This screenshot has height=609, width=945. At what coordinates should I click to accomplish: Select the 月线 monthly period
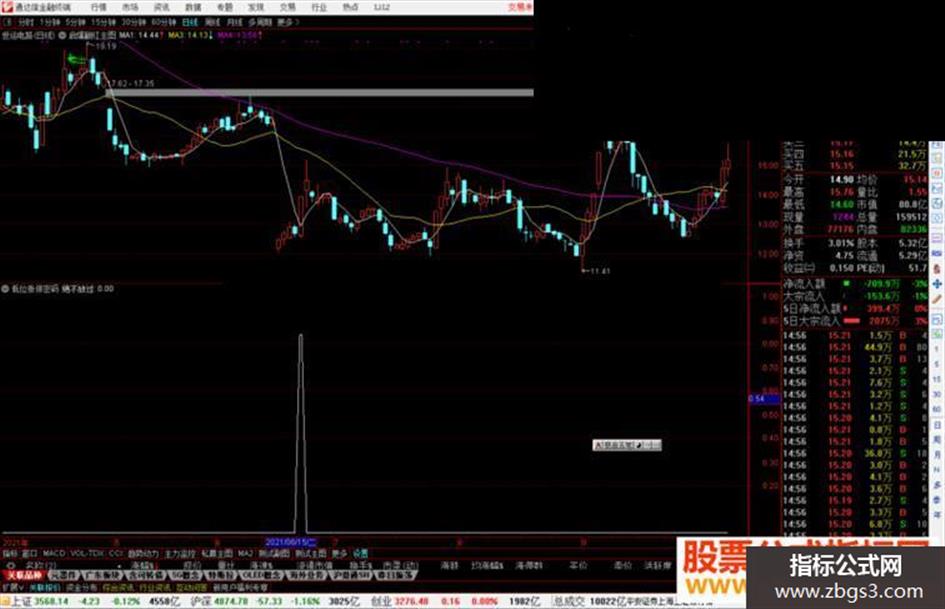[x=234, y=22]
